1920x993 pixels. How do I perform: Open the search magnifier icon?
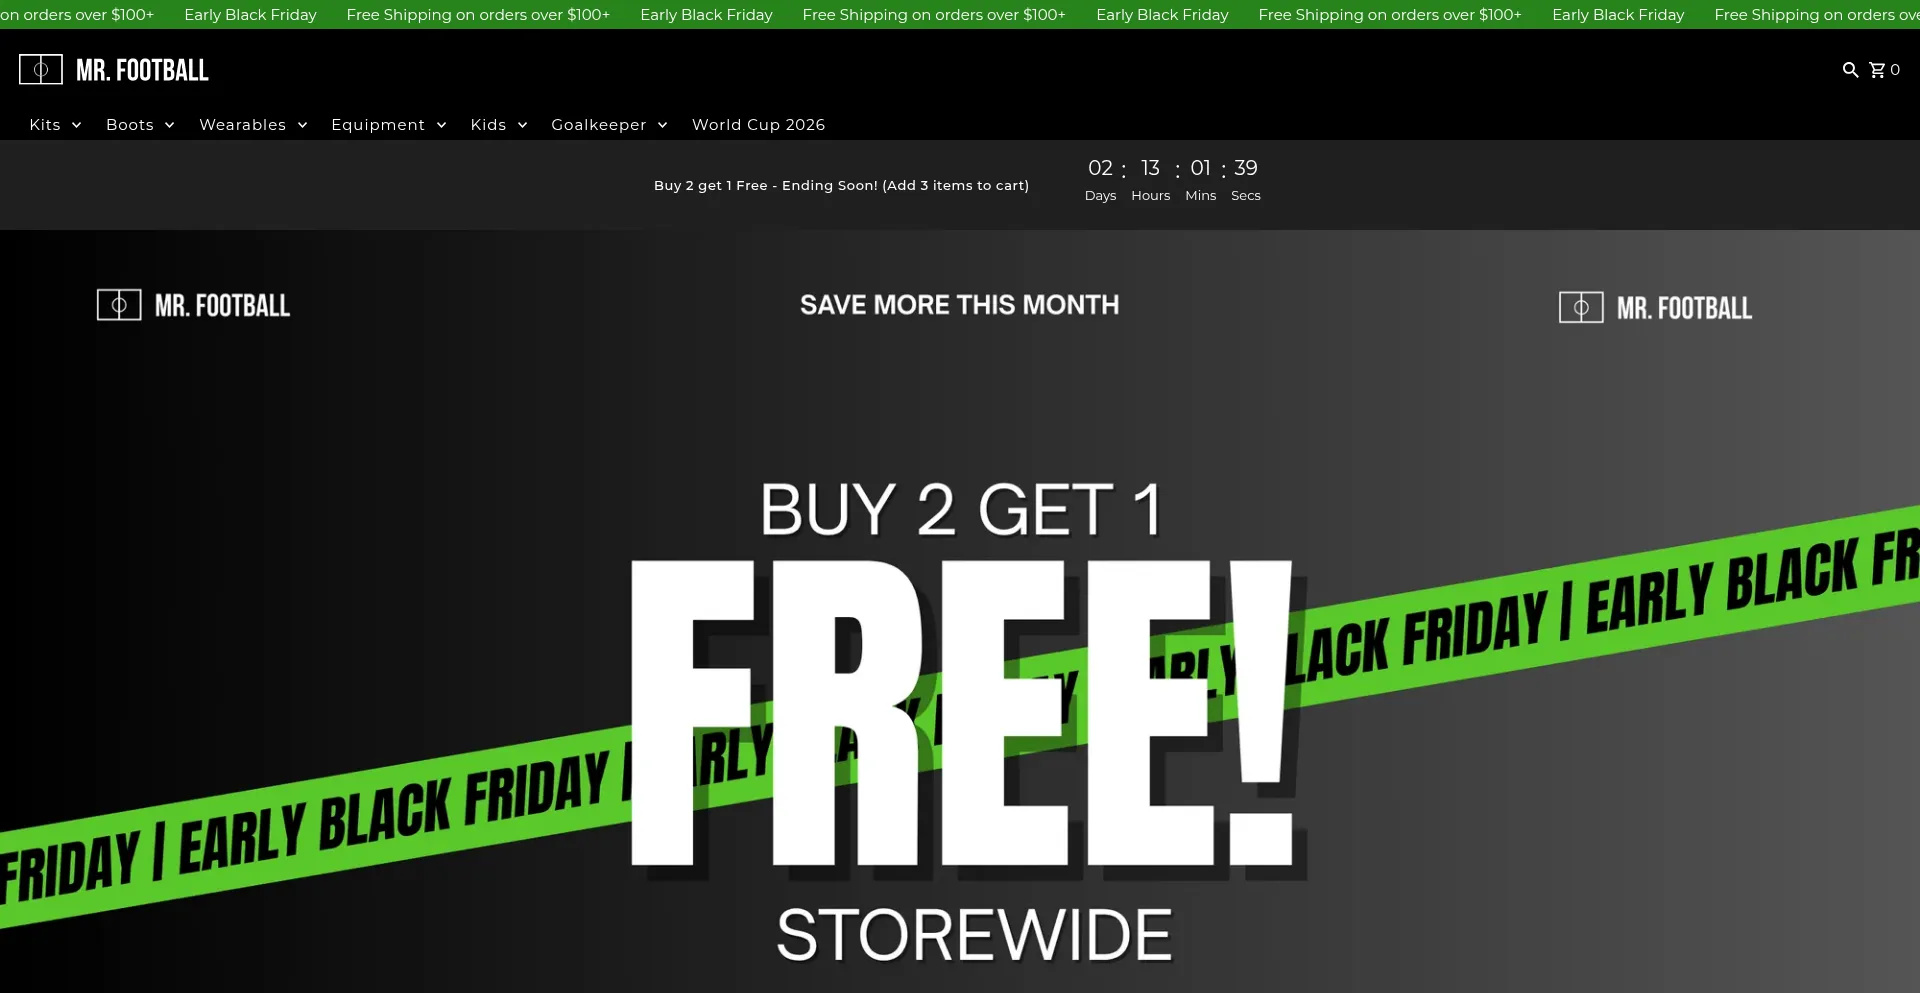coord(1850,70)
